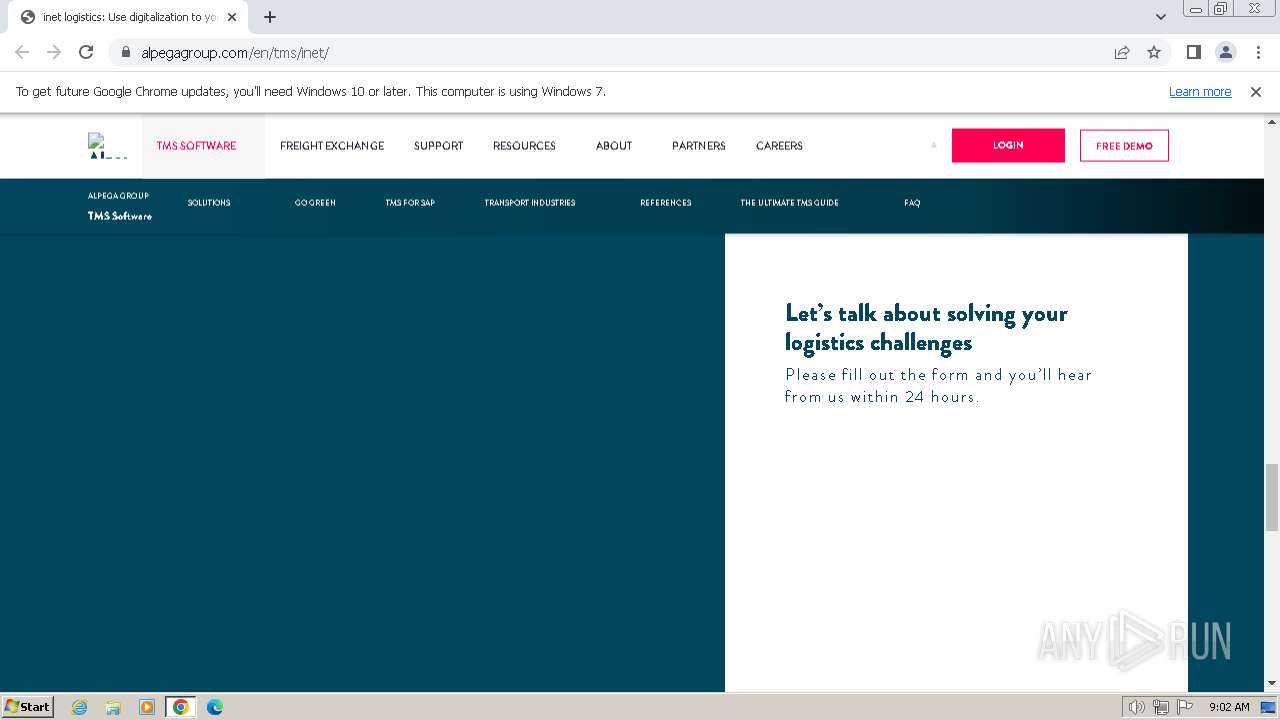The image size is (1280, 720).
Task: Open the TMS SOFTWARE menu
Action: 196,146
